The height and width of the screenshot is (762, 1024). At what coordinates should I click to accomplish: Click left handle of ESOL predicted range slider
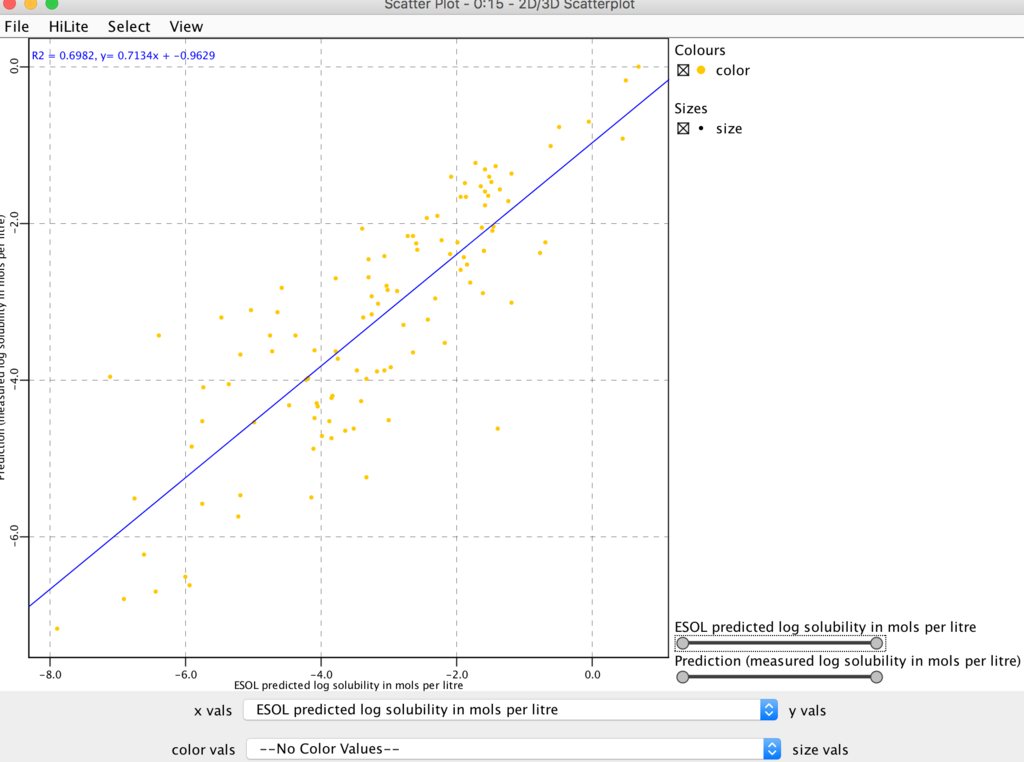682,643
